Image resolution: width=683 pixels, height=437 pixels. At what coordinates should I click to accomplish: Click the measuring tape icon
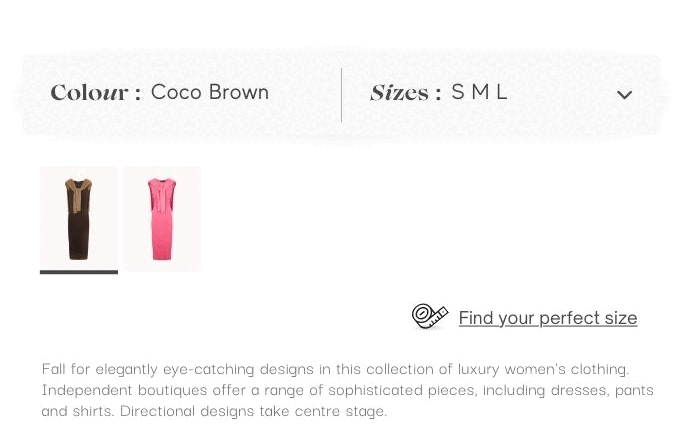tap(429, 316)
